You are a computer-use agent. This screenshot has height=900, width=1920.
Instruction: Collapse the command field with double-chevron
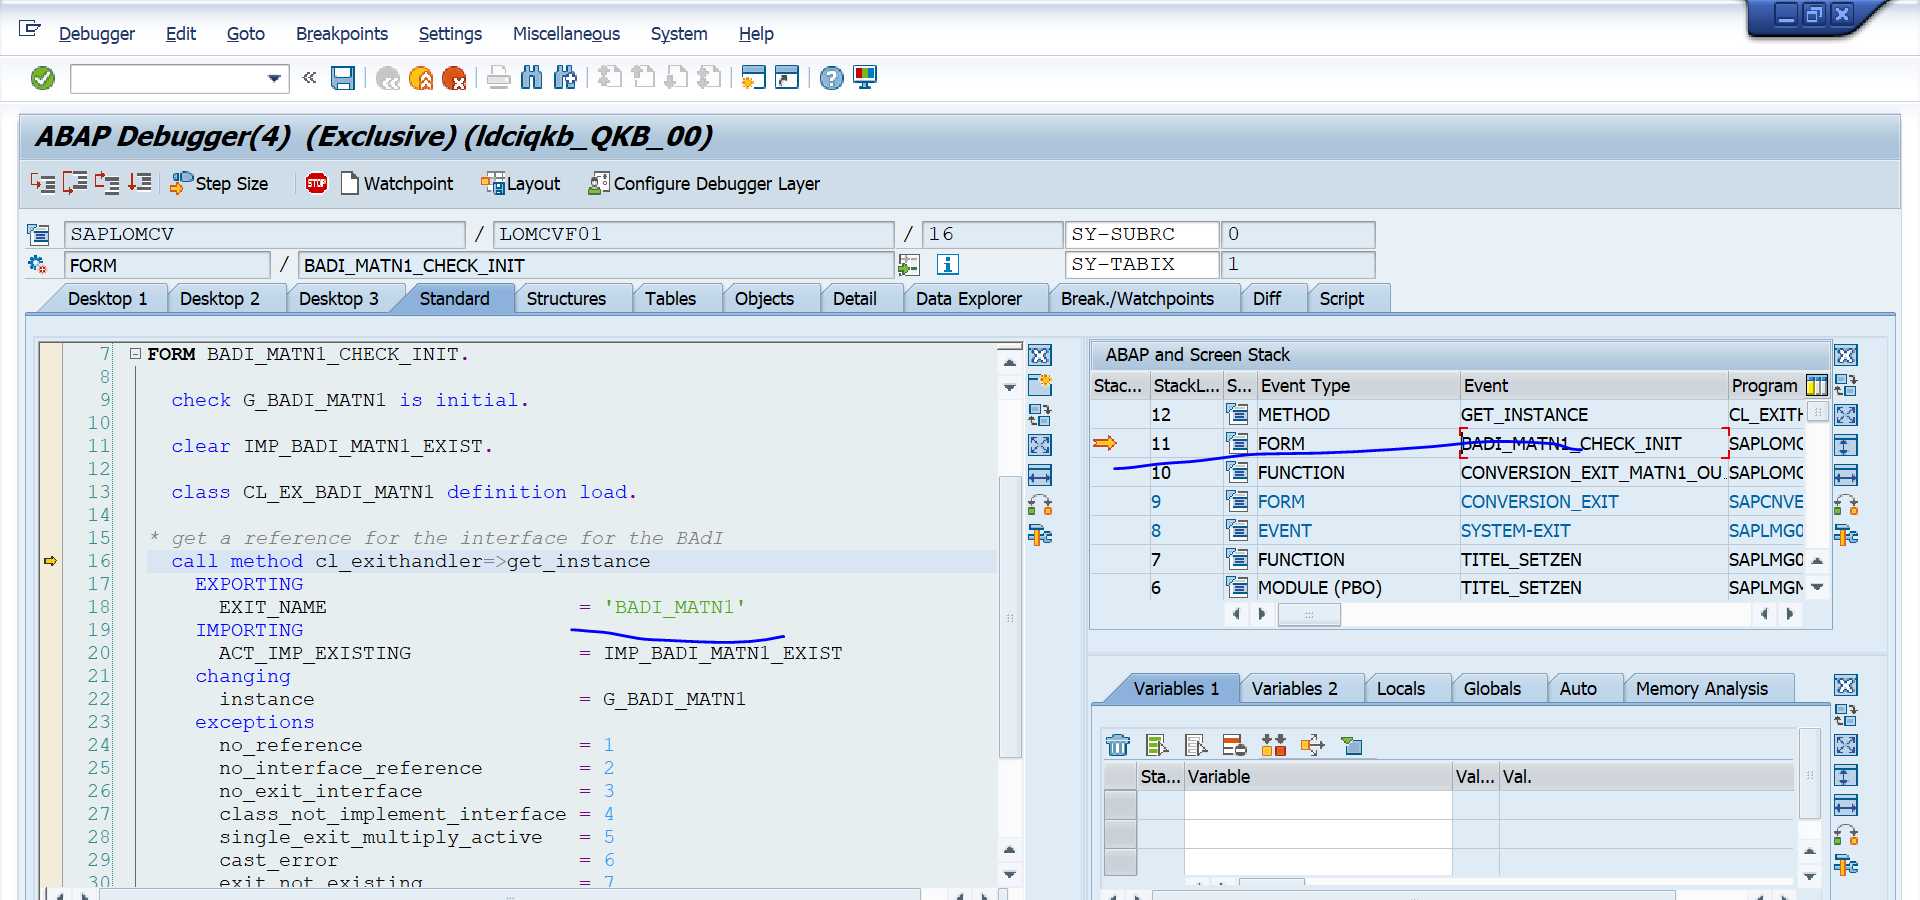(x=310, y=78)
